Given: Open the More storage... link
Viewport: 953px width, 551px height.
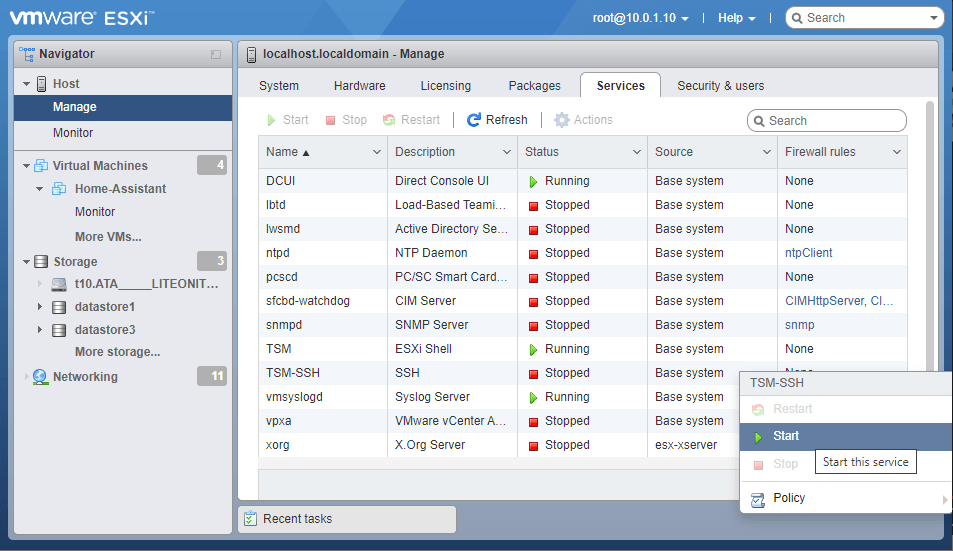Looking at the screenshot, I should point(117,352).
